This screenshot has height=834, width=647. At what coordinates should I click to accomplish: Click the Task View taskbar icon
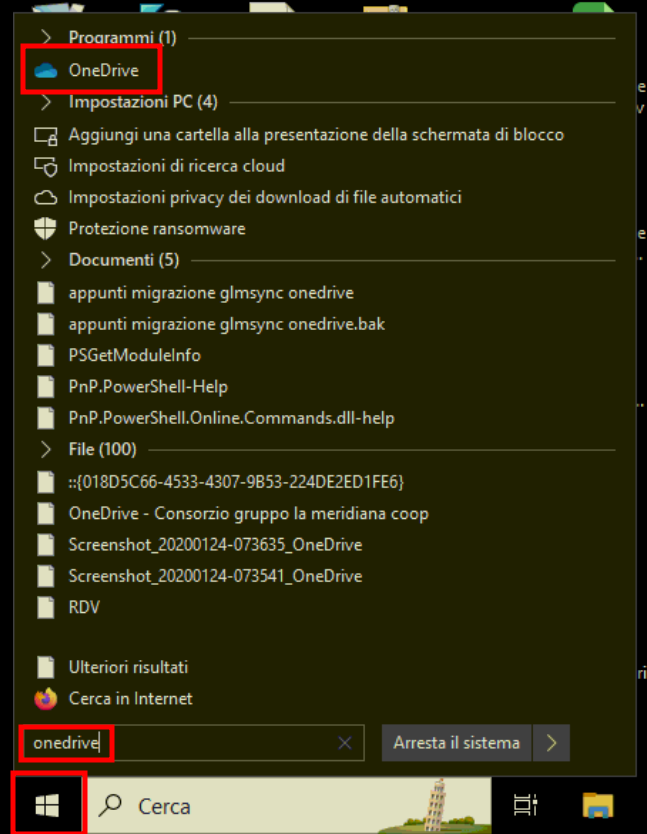tap(525, 804)
